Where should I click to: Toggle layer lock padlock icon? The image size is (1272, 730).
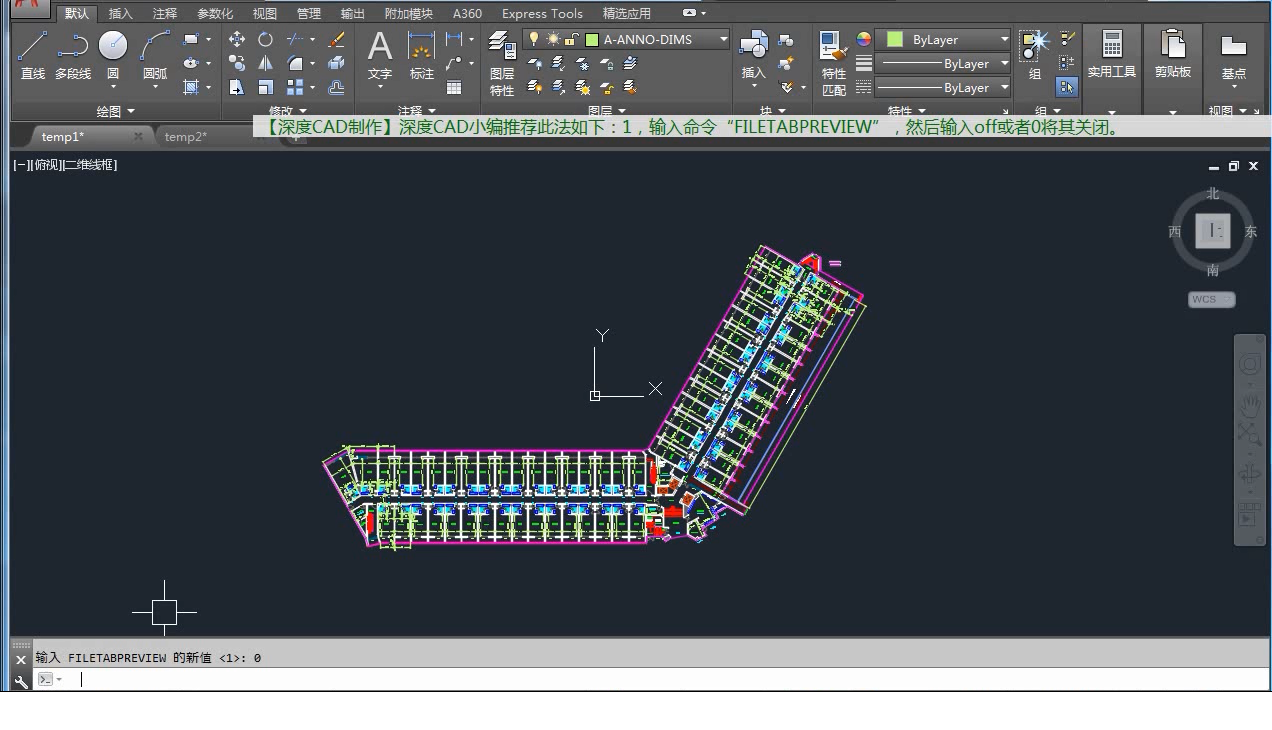(571, 39)
